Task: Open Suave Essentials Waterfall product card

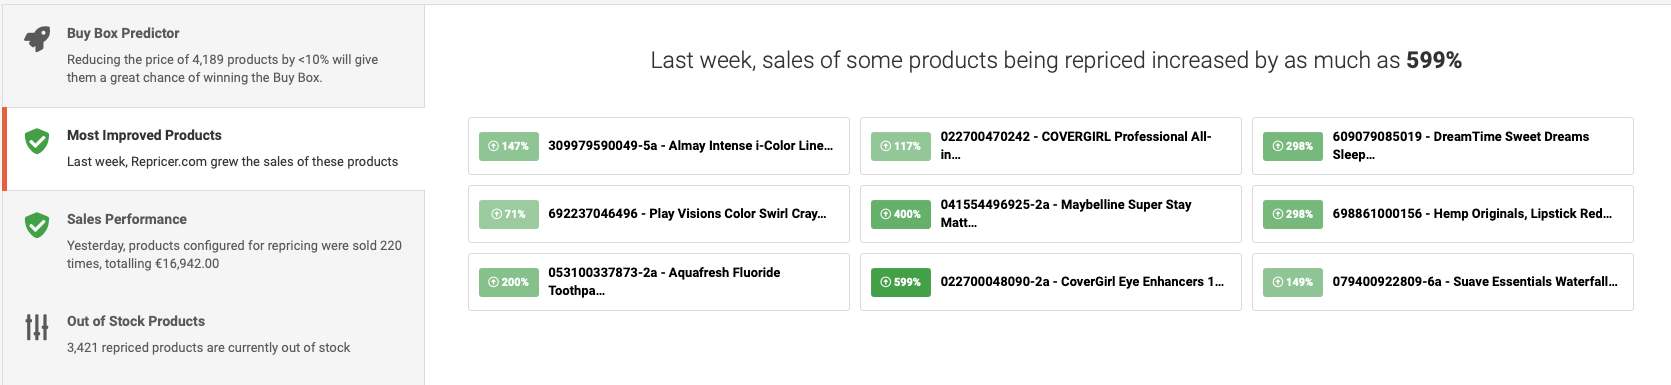Action: pos(1443,282)
